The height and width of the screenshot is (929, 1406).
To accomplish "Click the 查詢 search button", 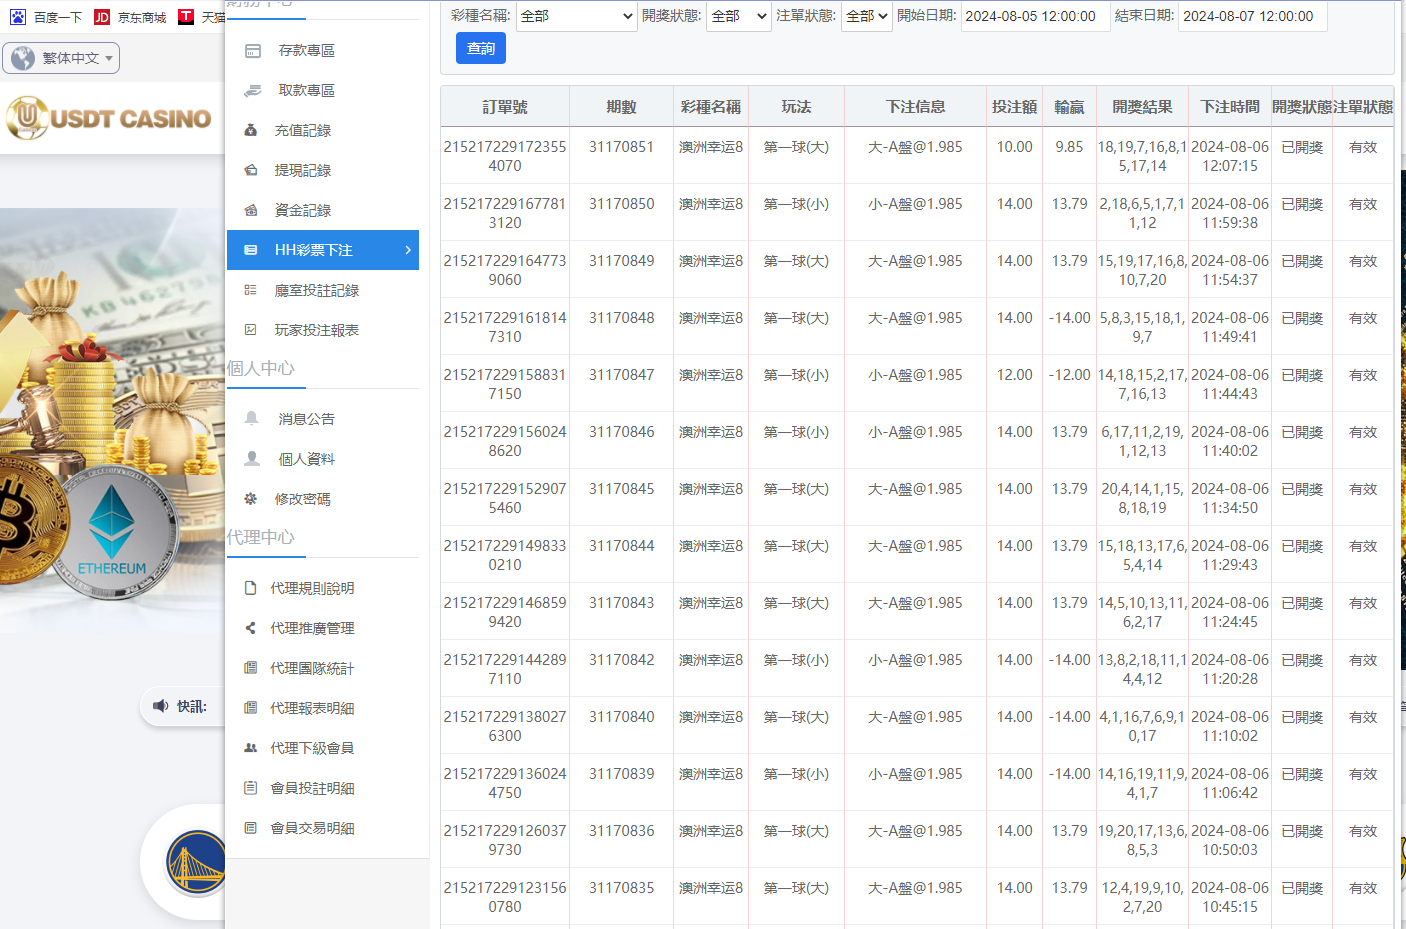I will [x=480, y=47].
